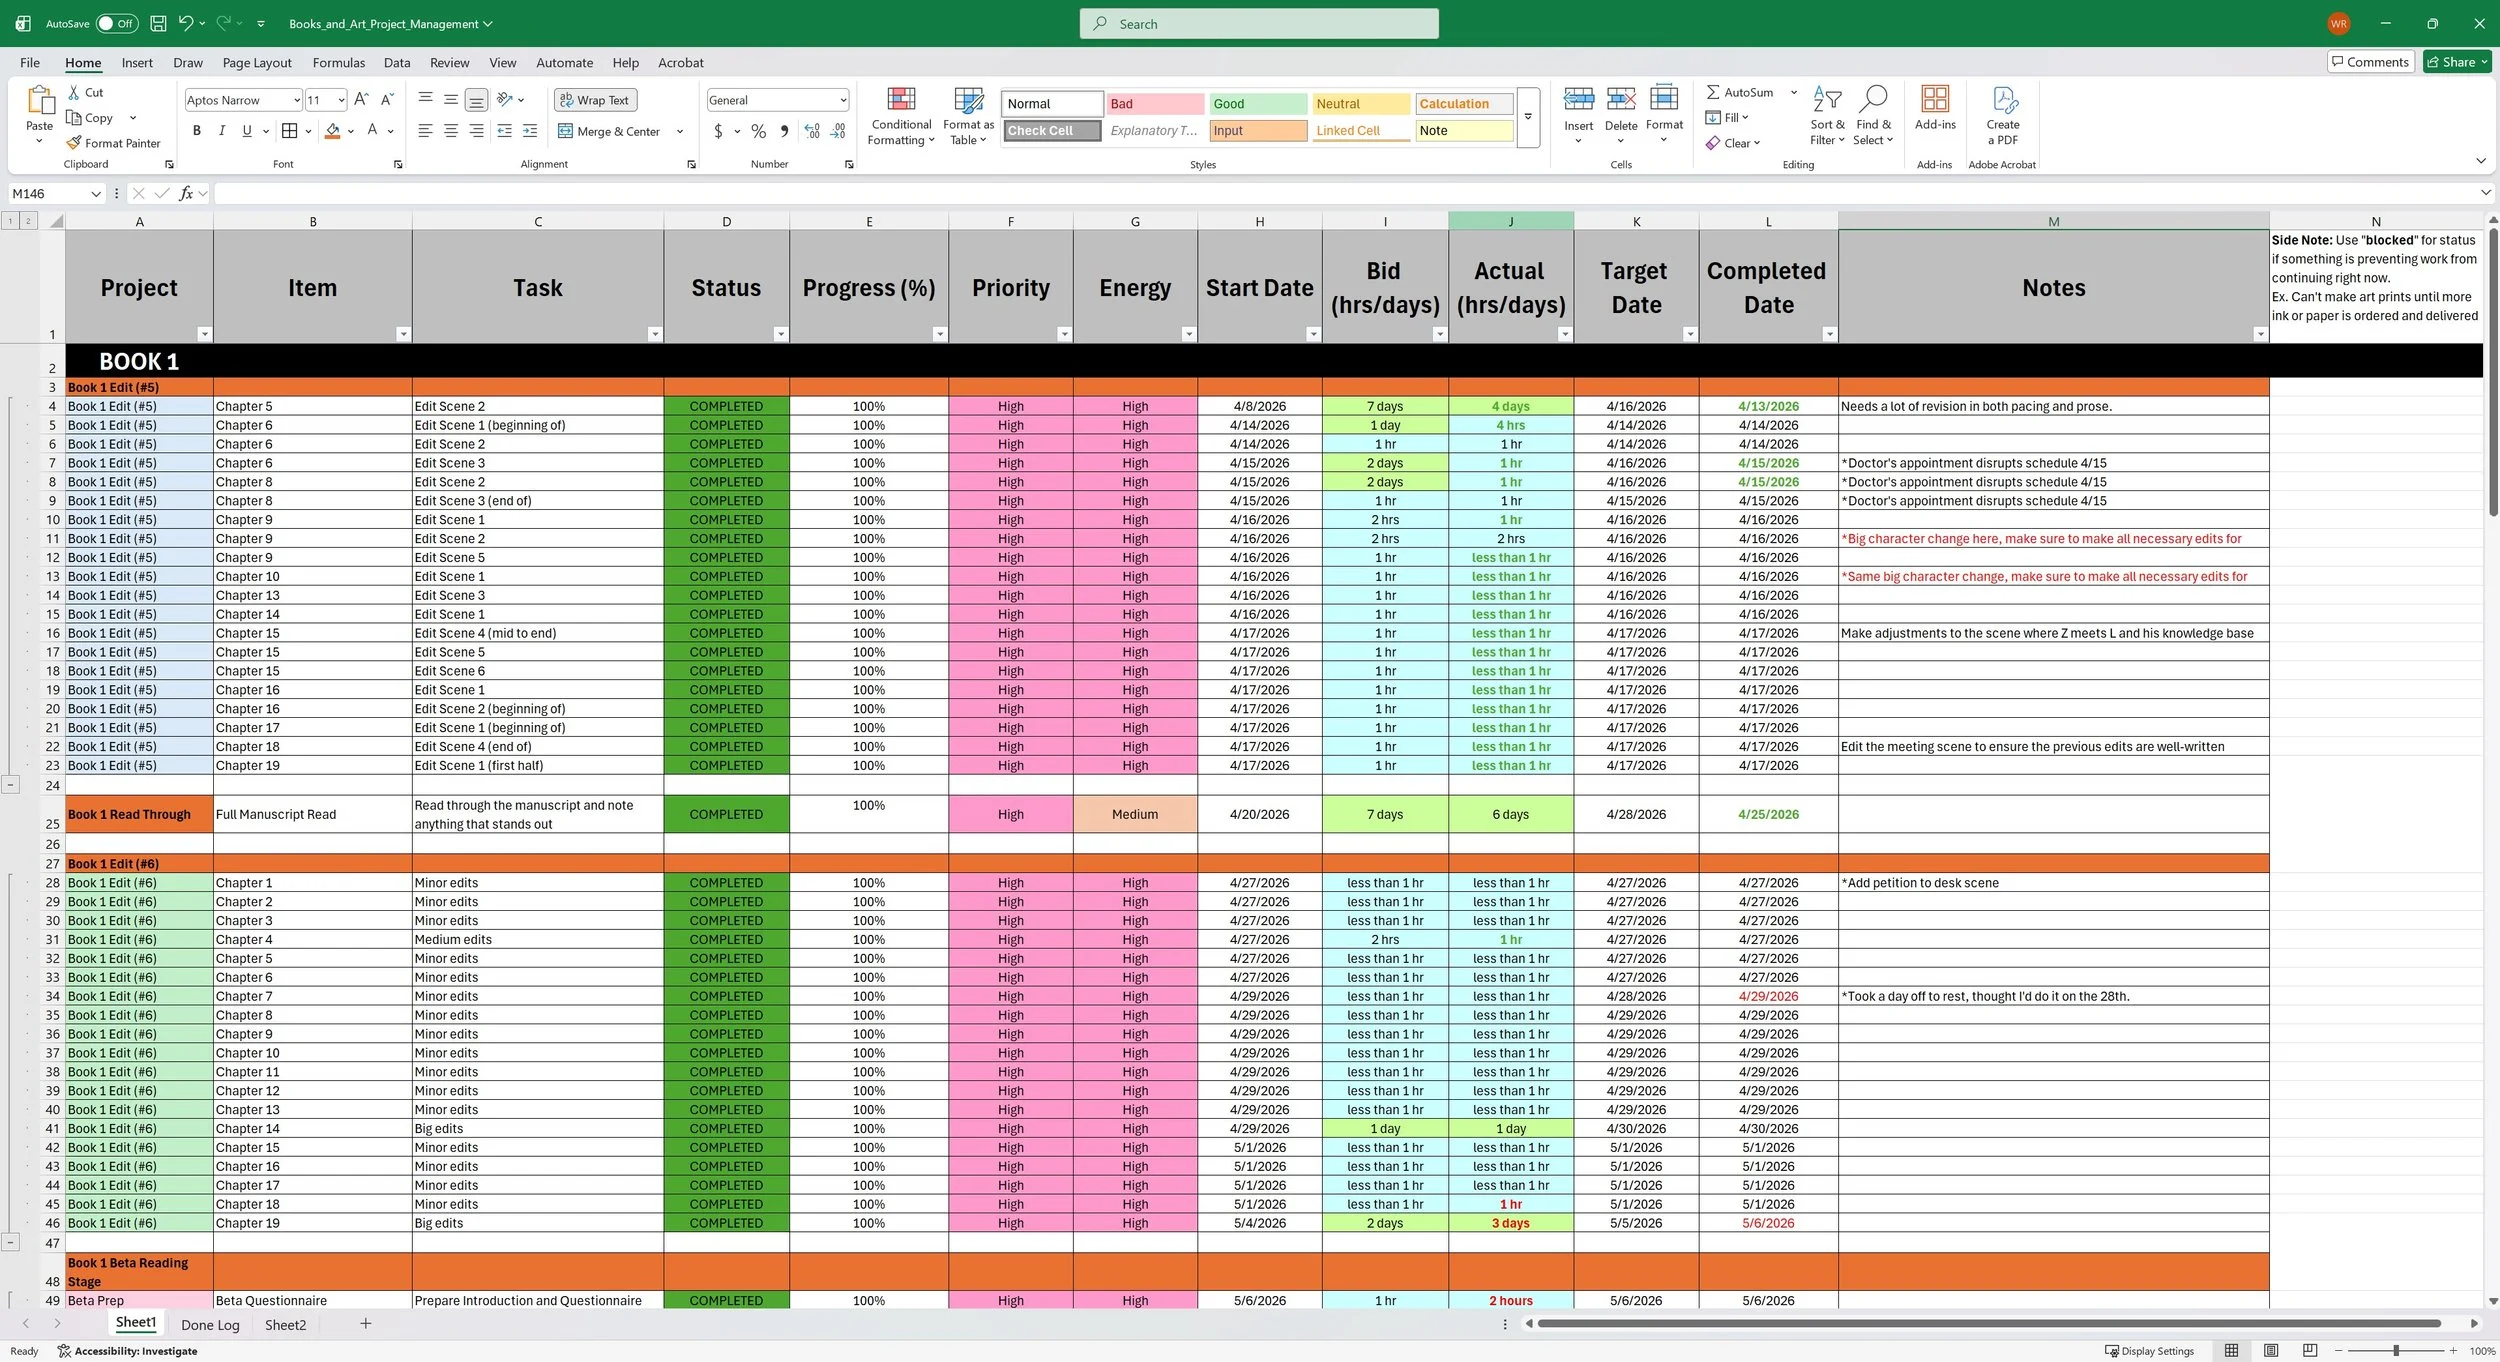Image resolution: width=2500 pixels, height=1362 pixels.
Task: Click Merge & Center button
Action: (609, 131)
